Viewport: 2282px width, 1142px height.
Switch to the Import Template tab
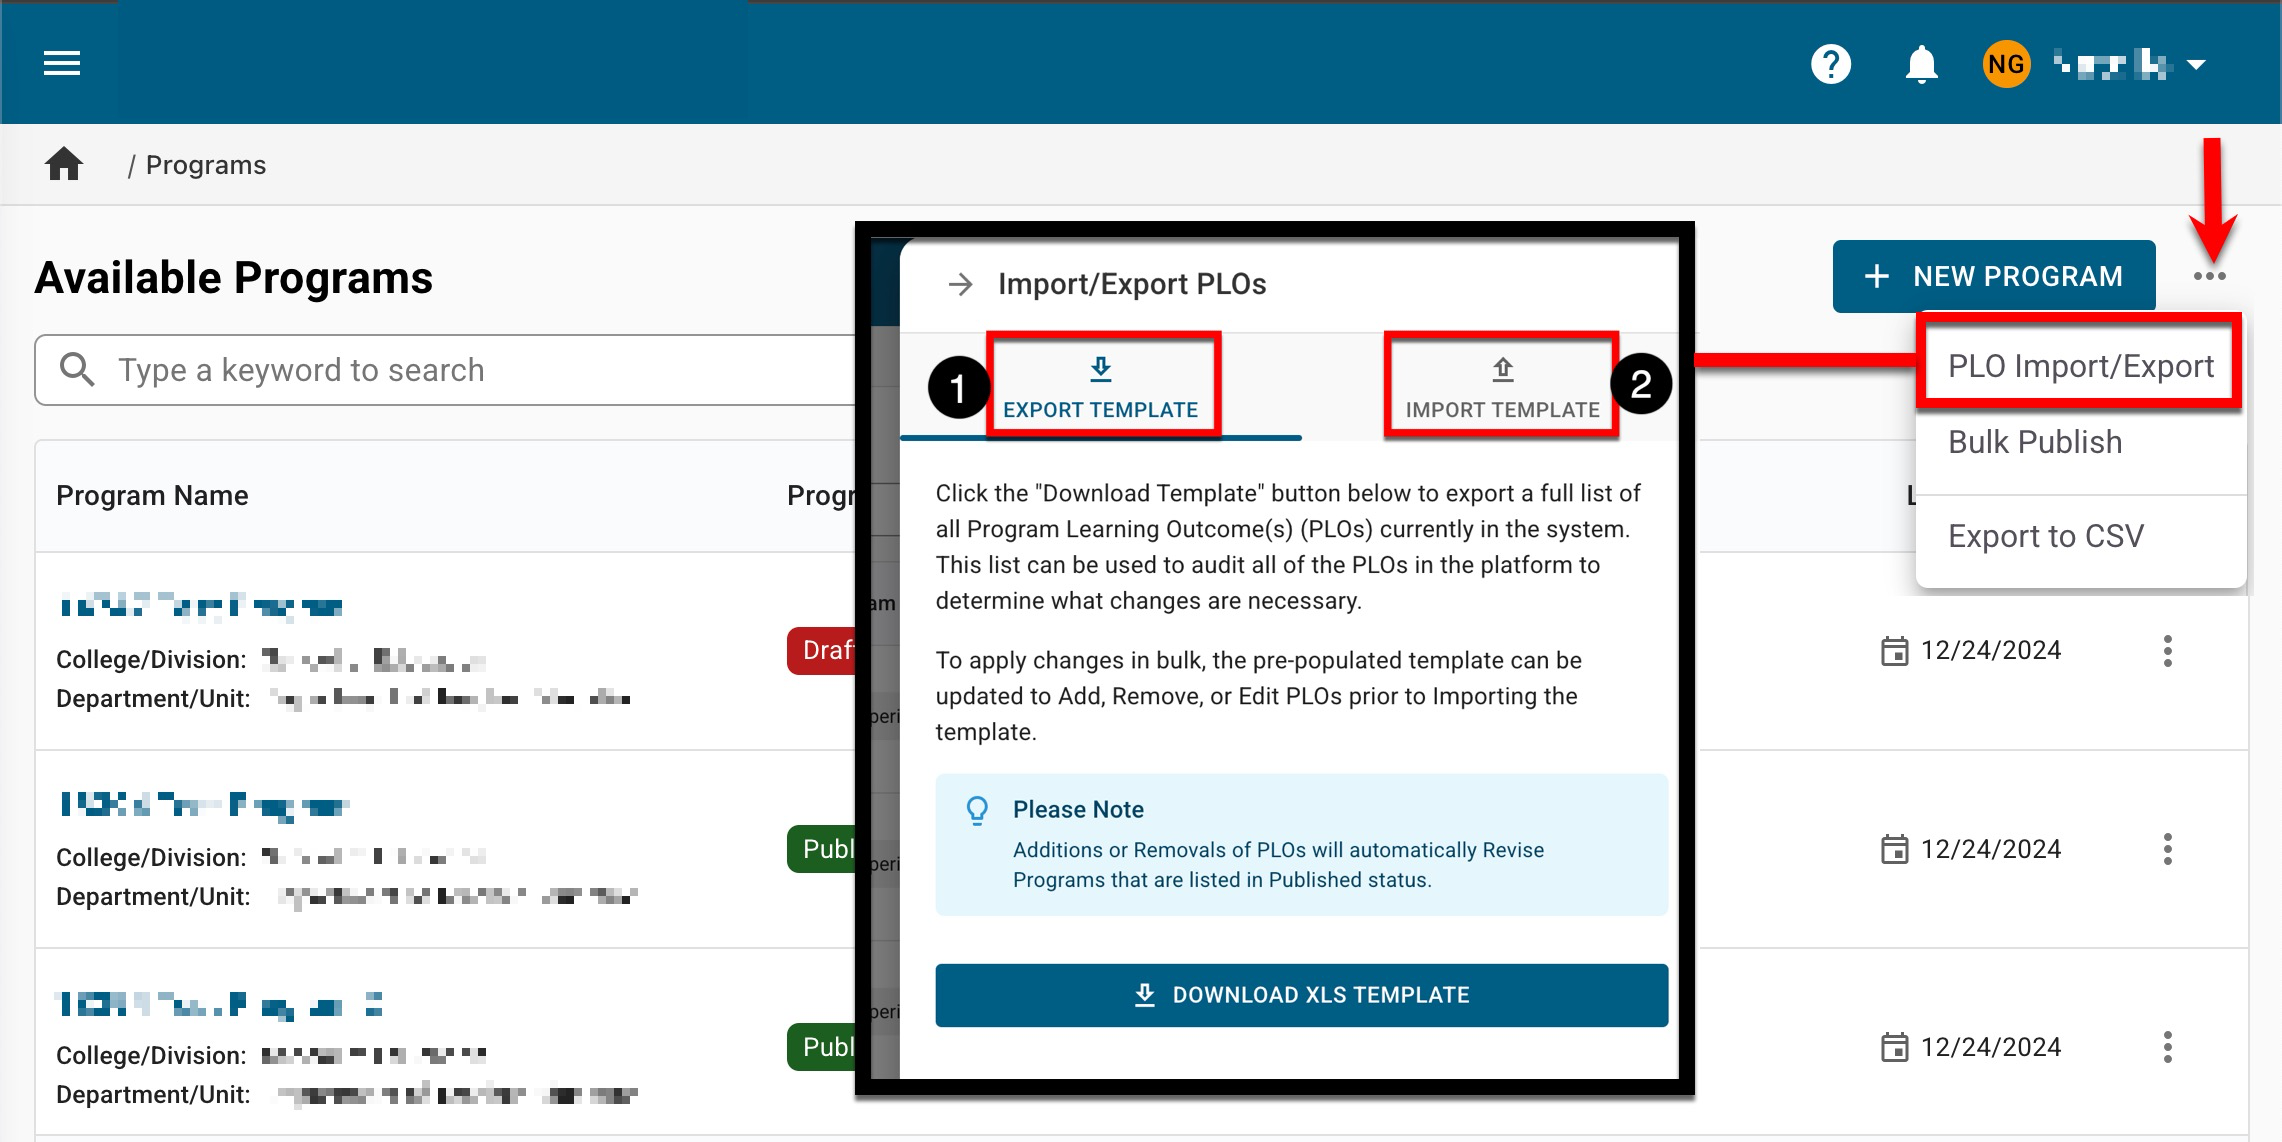[1501, 388]
